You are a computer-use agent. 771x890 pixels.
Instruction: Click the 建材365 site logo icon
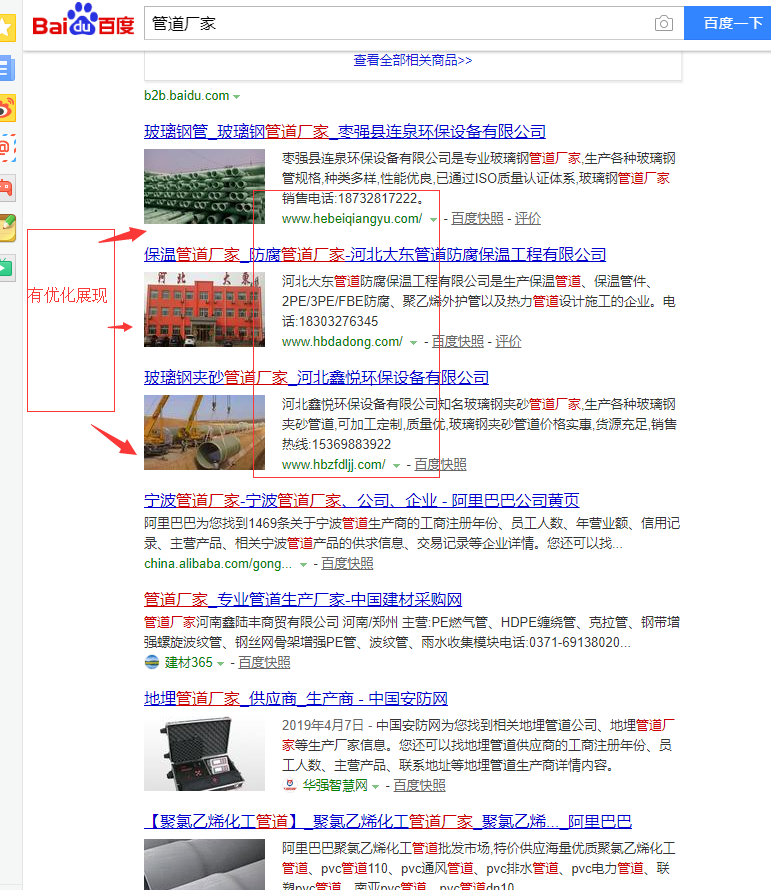152,662
